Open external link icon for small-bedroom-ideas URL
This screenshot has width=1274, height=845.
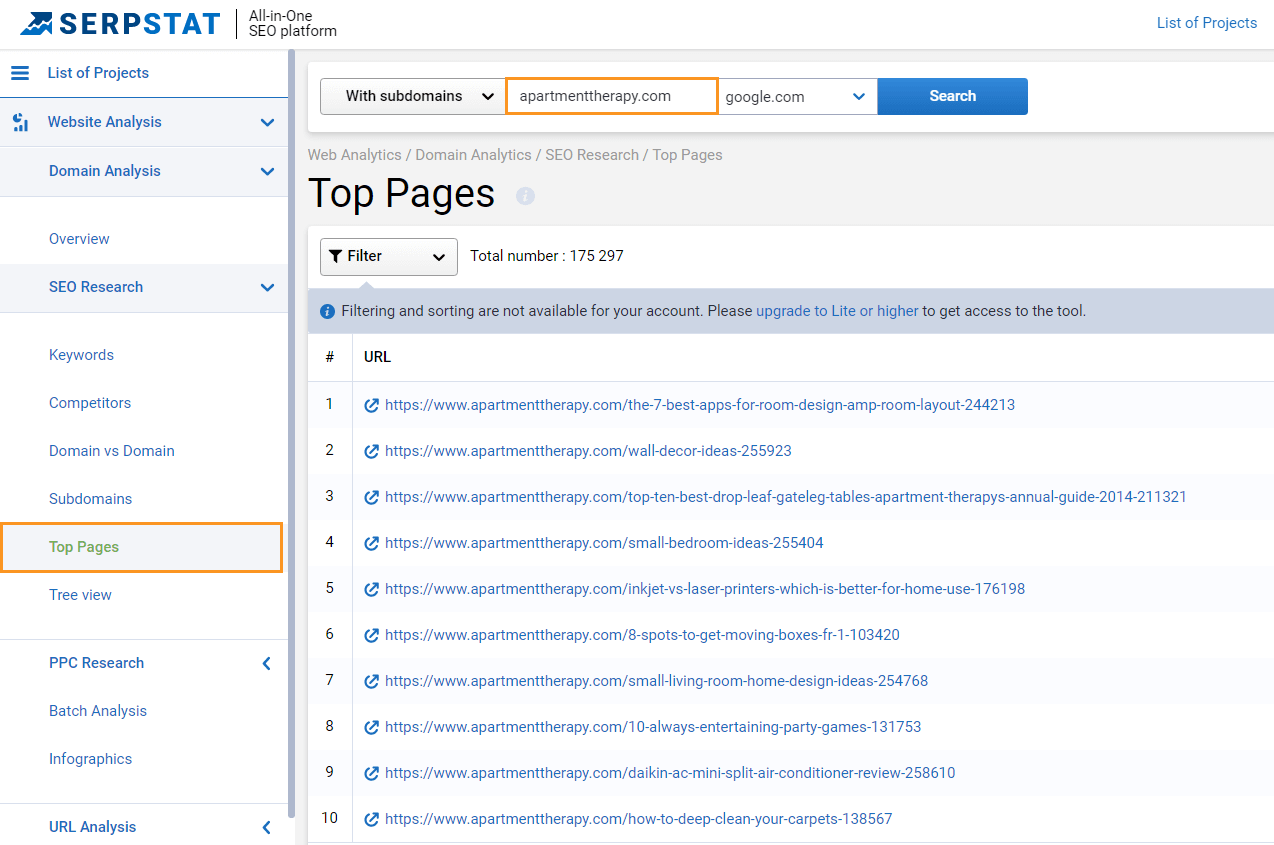pyautogui.click(x=372, y=543)
